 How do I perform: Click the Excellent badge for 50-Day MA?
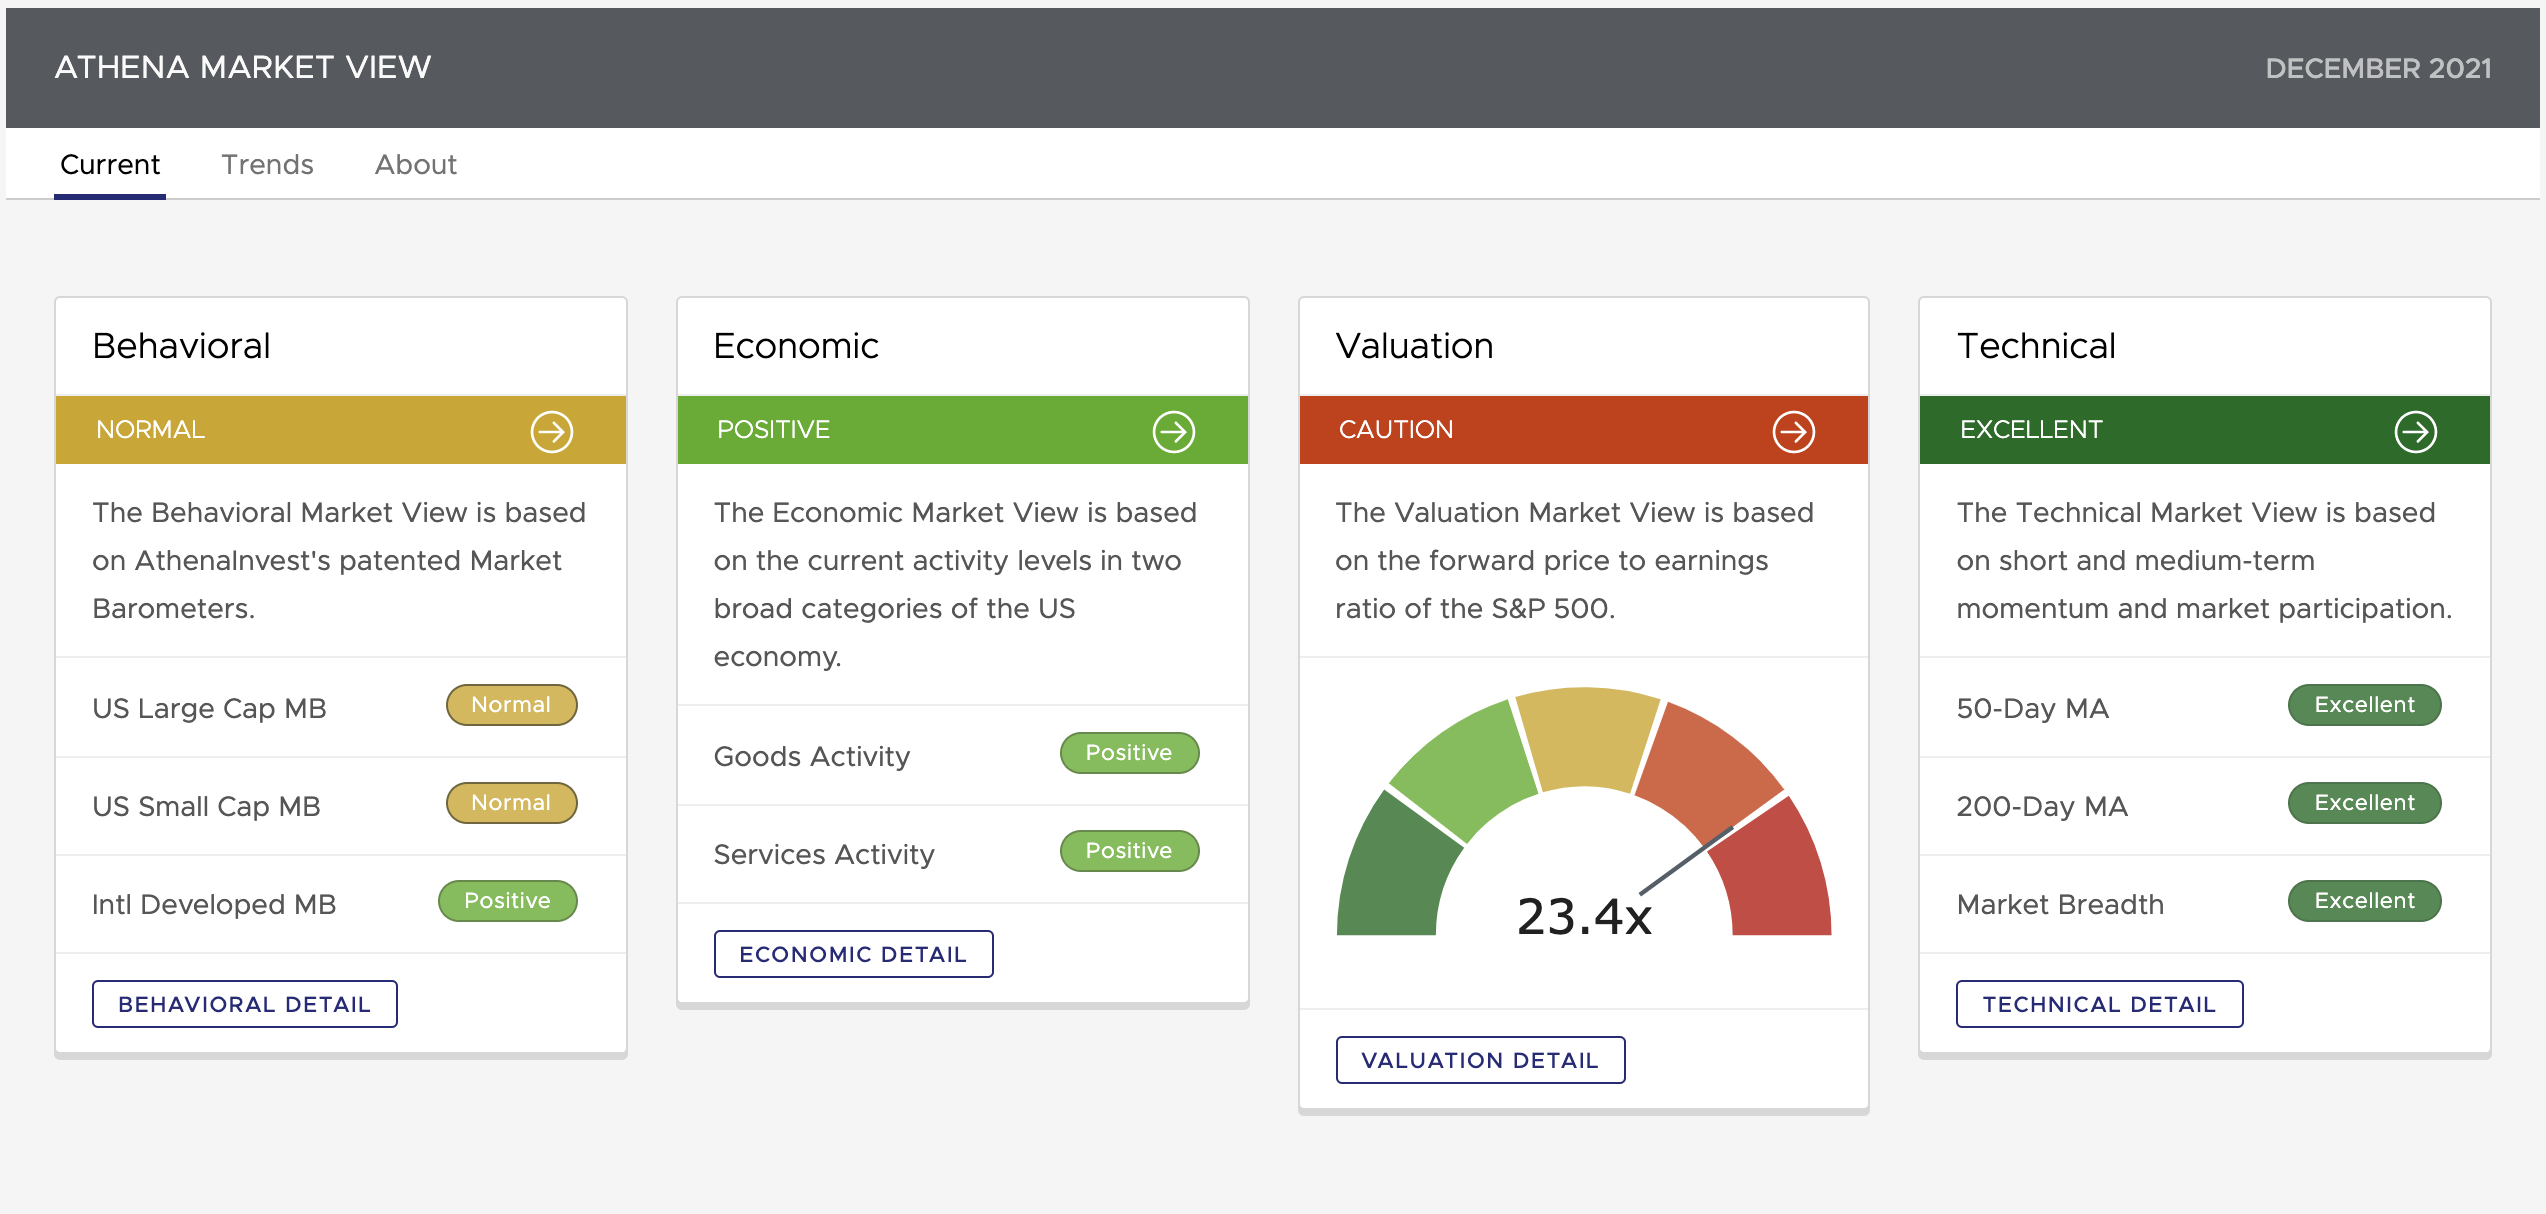pos(2364,704)
